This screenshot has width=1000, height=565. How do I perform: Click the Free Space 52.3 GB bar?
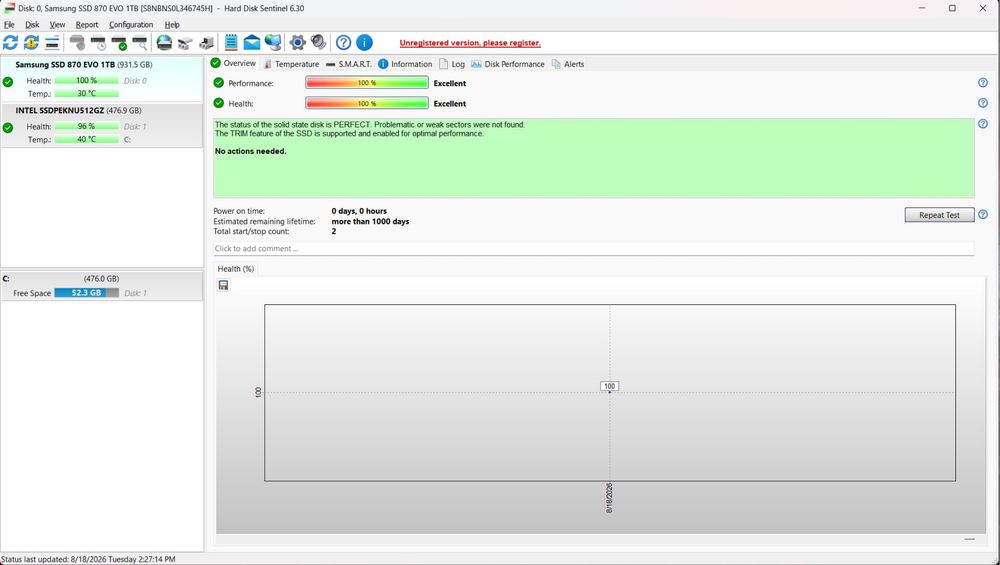point(87,293)
